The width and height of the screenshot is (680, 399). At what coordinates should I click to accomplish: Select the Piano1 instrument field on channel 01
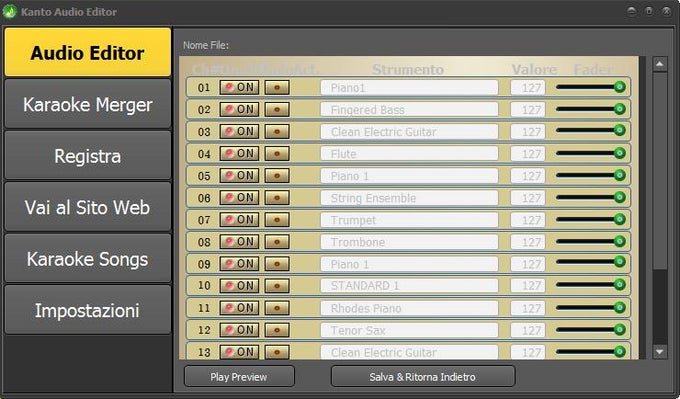click(409, 88)
